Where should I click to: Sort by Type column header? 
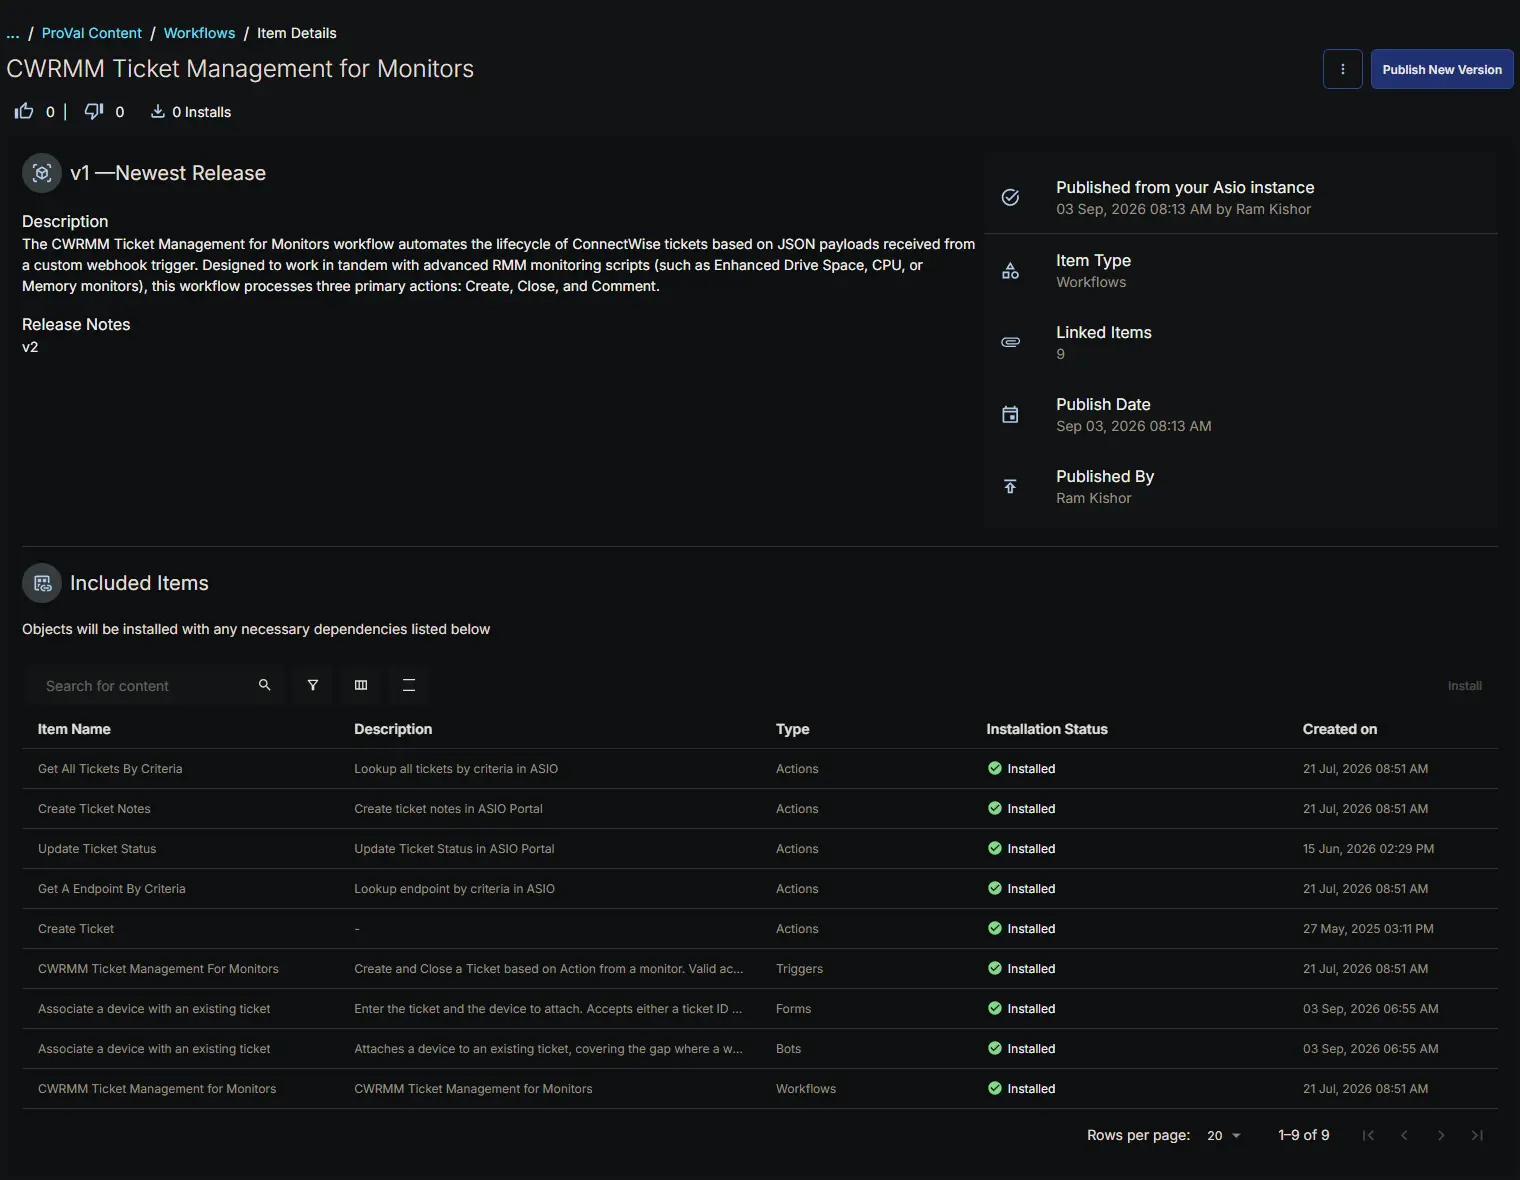[x=792, y=729]
